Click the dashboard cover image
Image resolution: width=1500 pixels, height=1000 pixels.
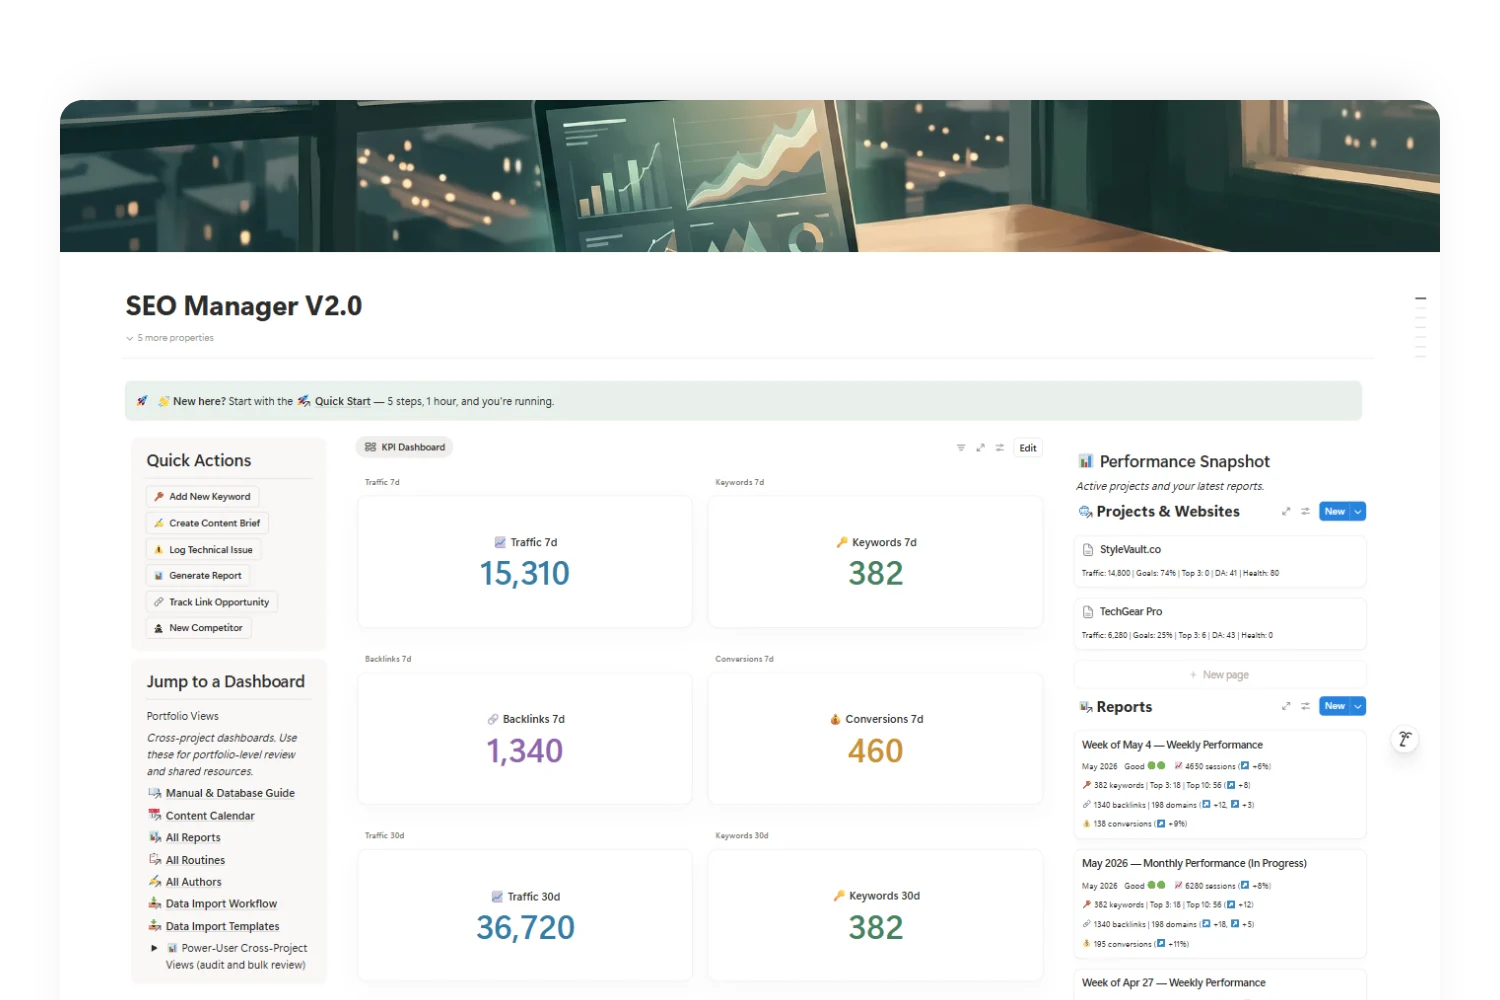pyautogui.click(x=750, y=176)
